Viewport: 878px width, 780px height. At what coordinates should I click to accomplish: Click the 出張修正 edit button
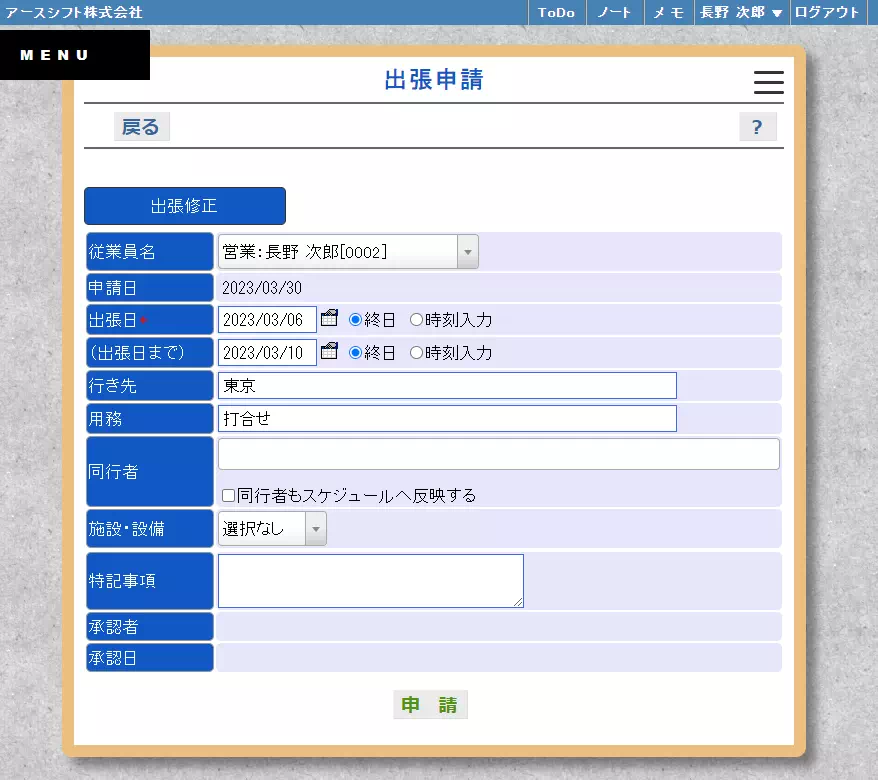(x=184, y=205)
